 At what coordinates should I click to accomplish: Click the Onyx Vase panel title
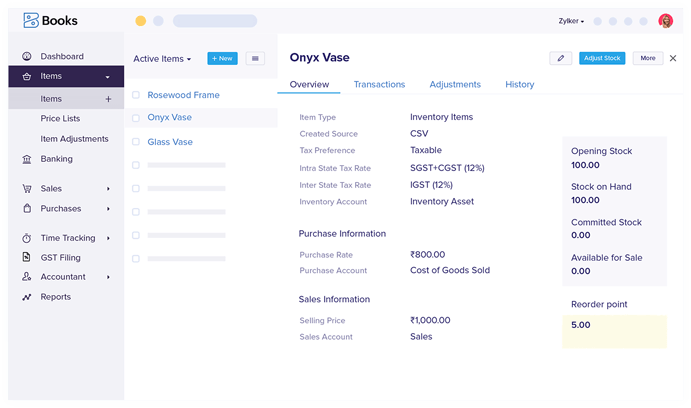click(319, 58)
